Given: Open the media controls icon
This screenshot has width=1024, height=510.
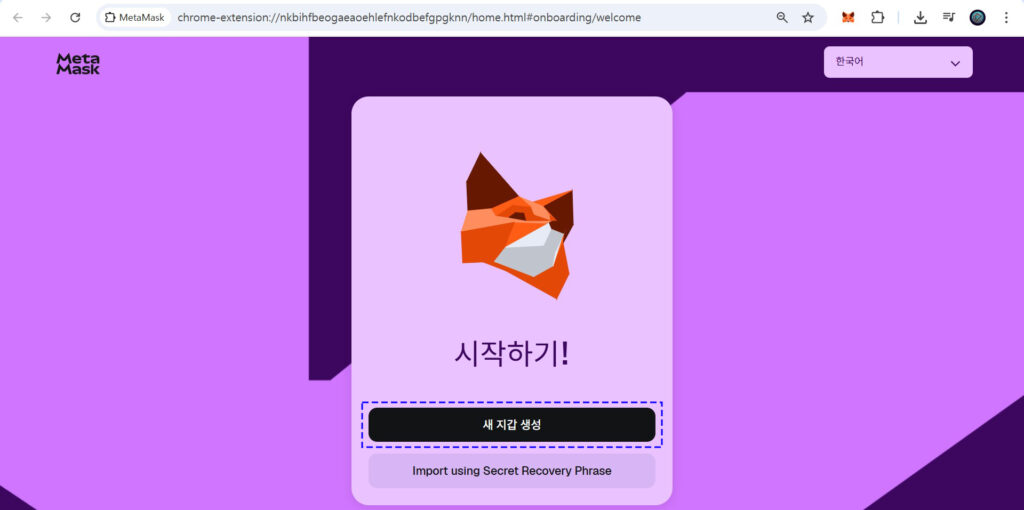Looking at the screenshot, I should click(949, 17).
